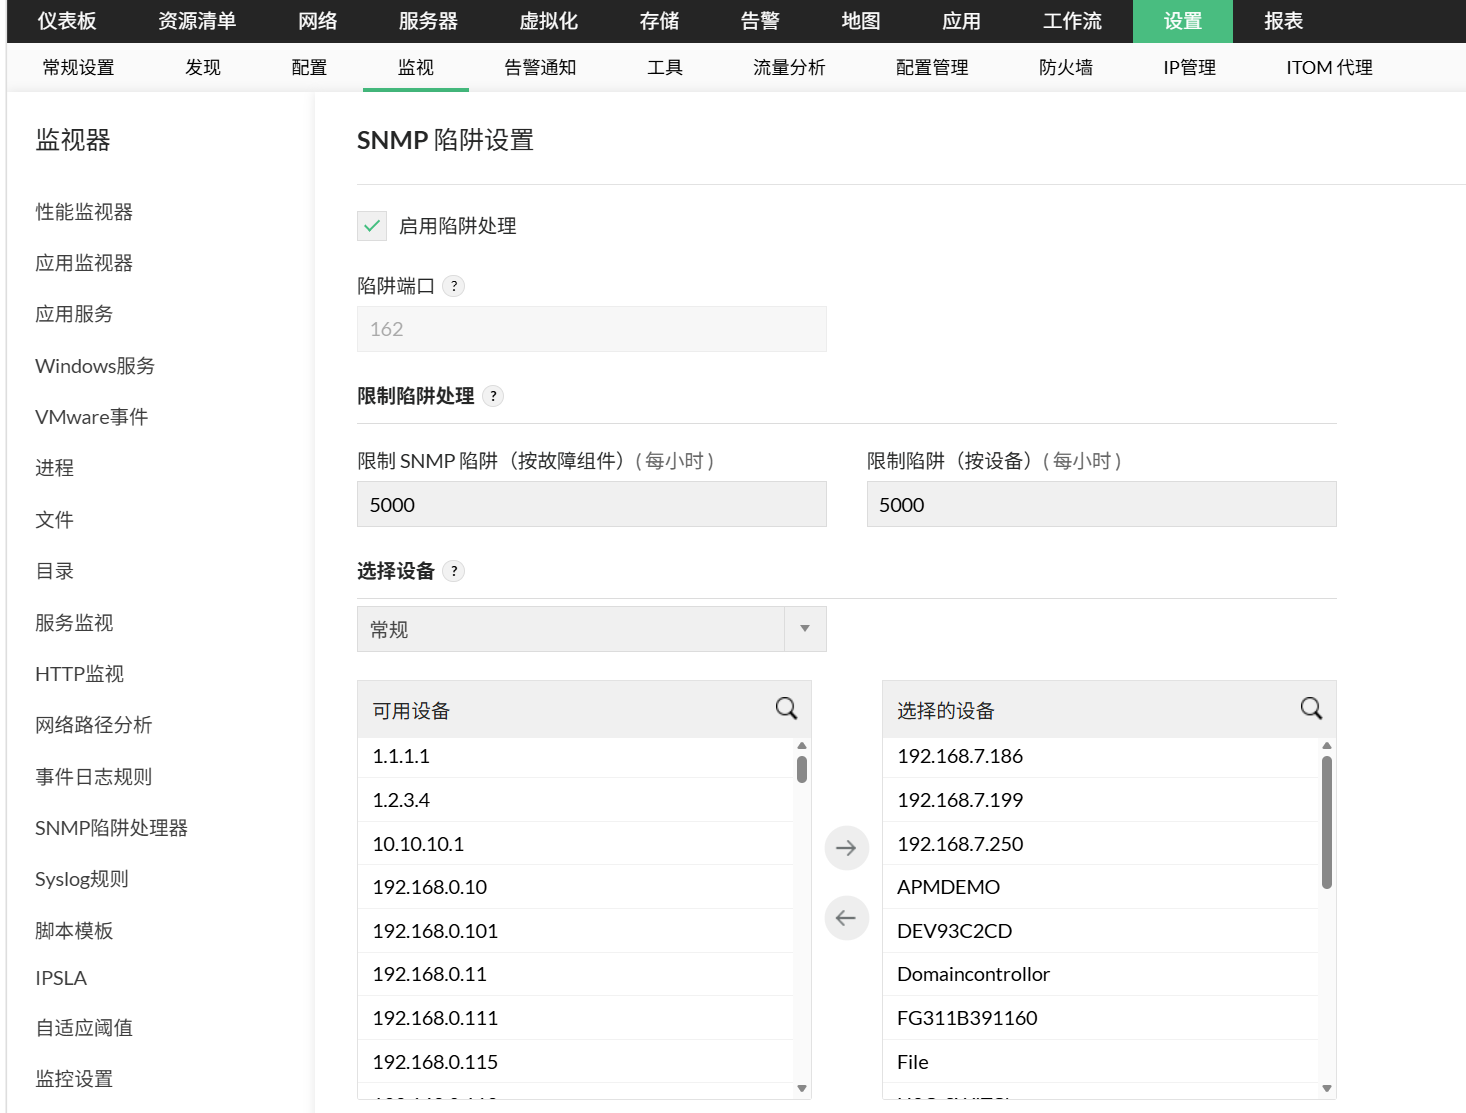Go to the 资源清单 menu

click(197, 21)
